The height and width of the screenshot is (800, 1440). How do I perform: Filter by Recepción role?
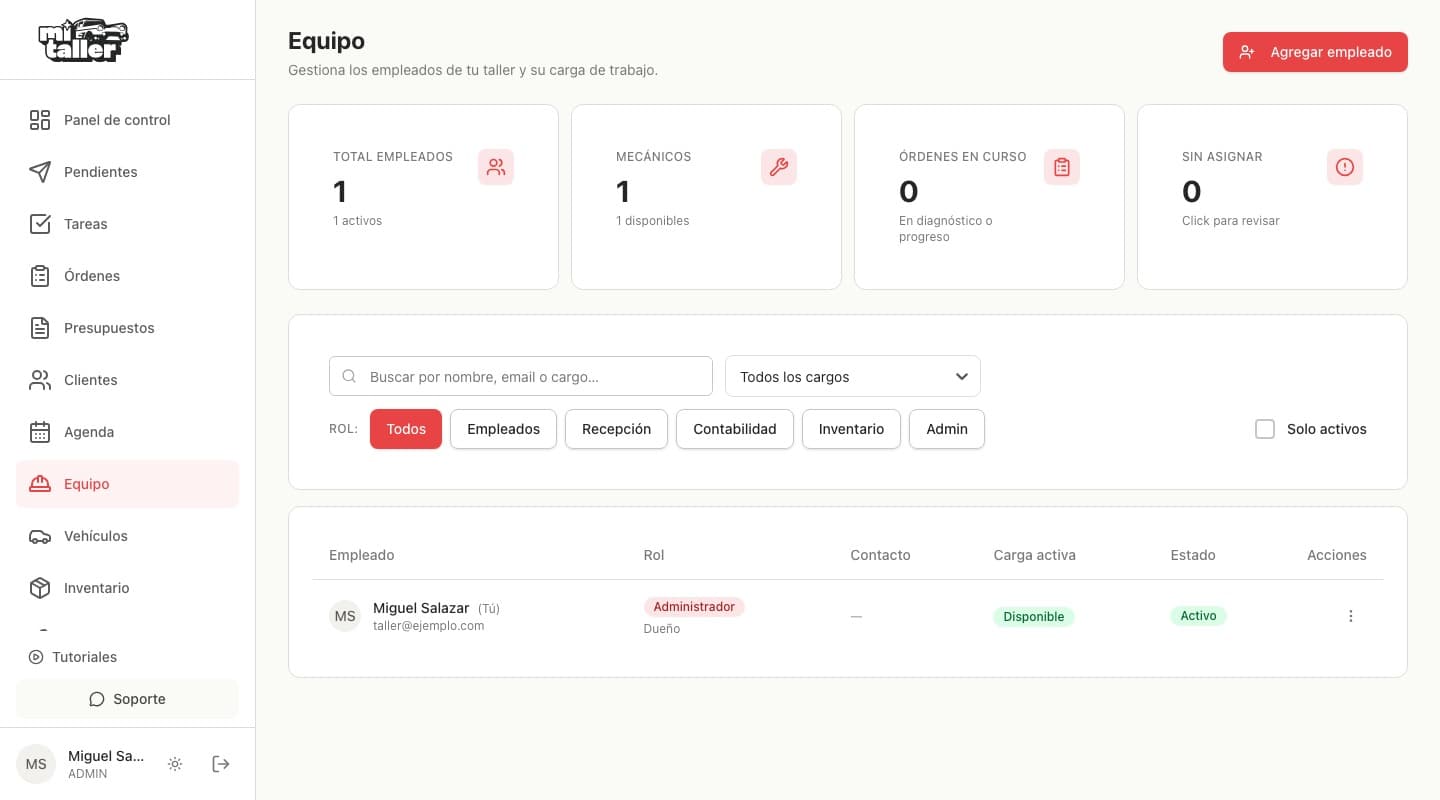coord(616,429)
